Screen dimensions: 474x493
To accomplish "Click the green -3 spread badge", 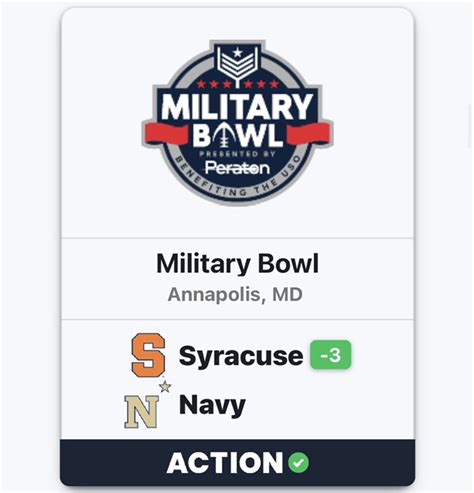I will [331, 355].
